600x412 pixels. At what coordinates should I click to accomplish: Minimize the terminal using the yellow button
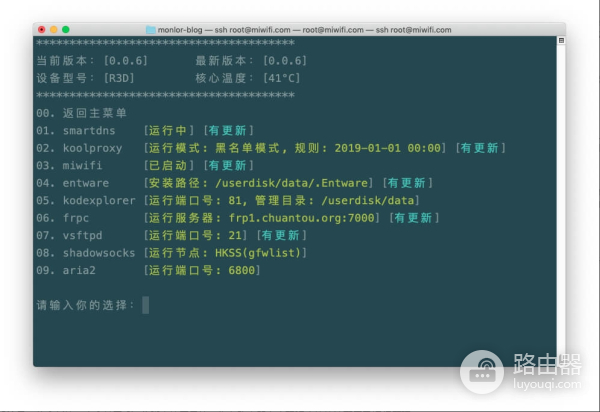(53, 30)
